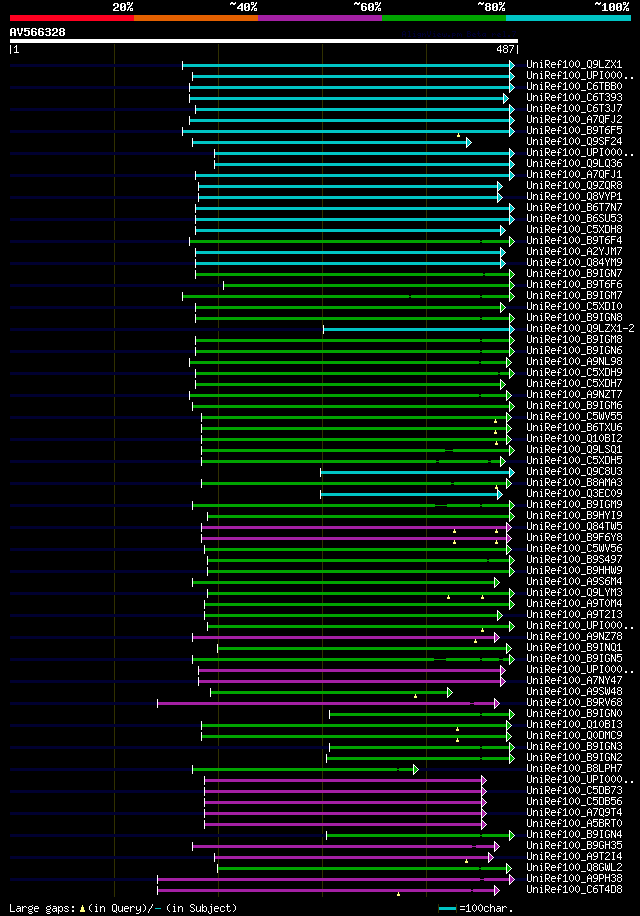
Task: Open hit UniRef100_B8AMA3
Action: click(x=574, y=483)
